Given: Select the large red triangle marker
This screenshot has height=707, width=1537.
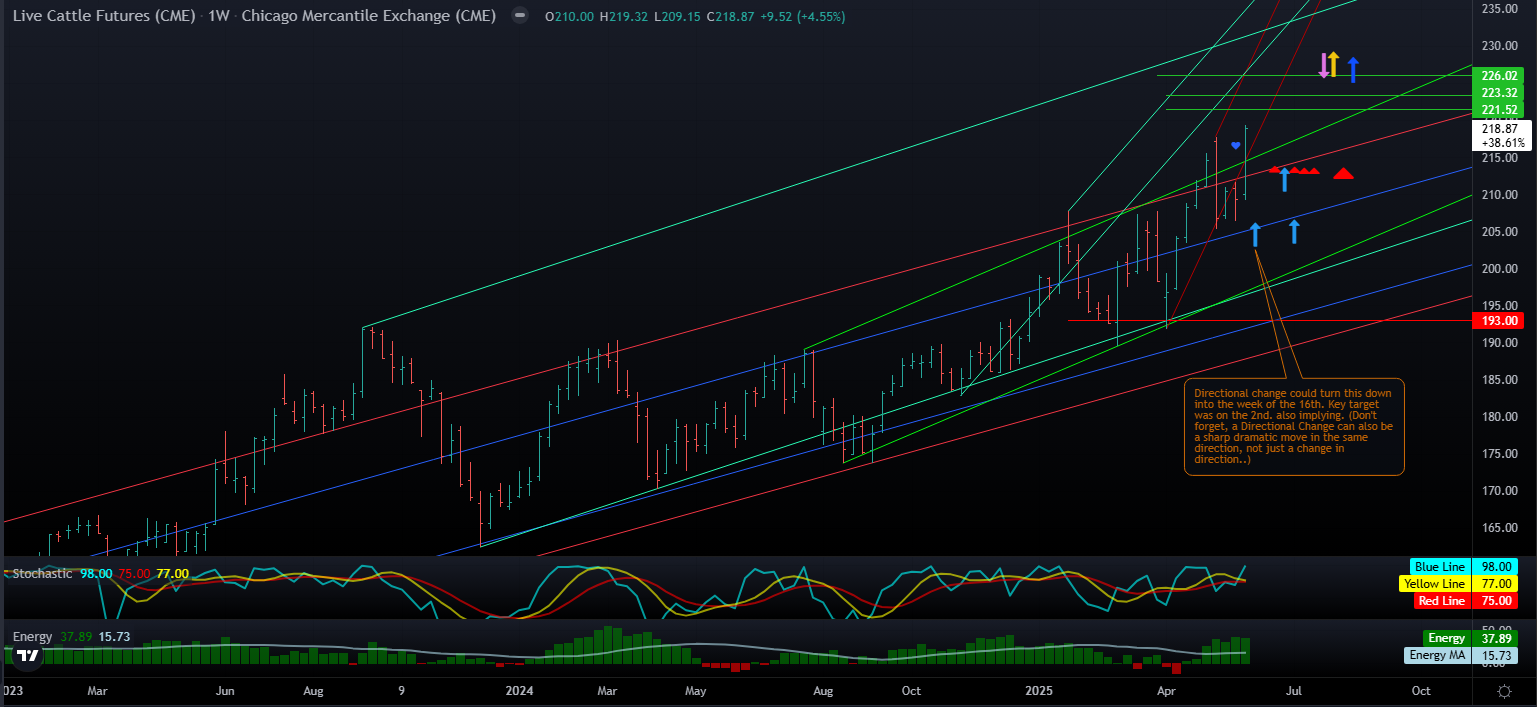Looking at the screenshot, I should click(x=1343, y=173).
